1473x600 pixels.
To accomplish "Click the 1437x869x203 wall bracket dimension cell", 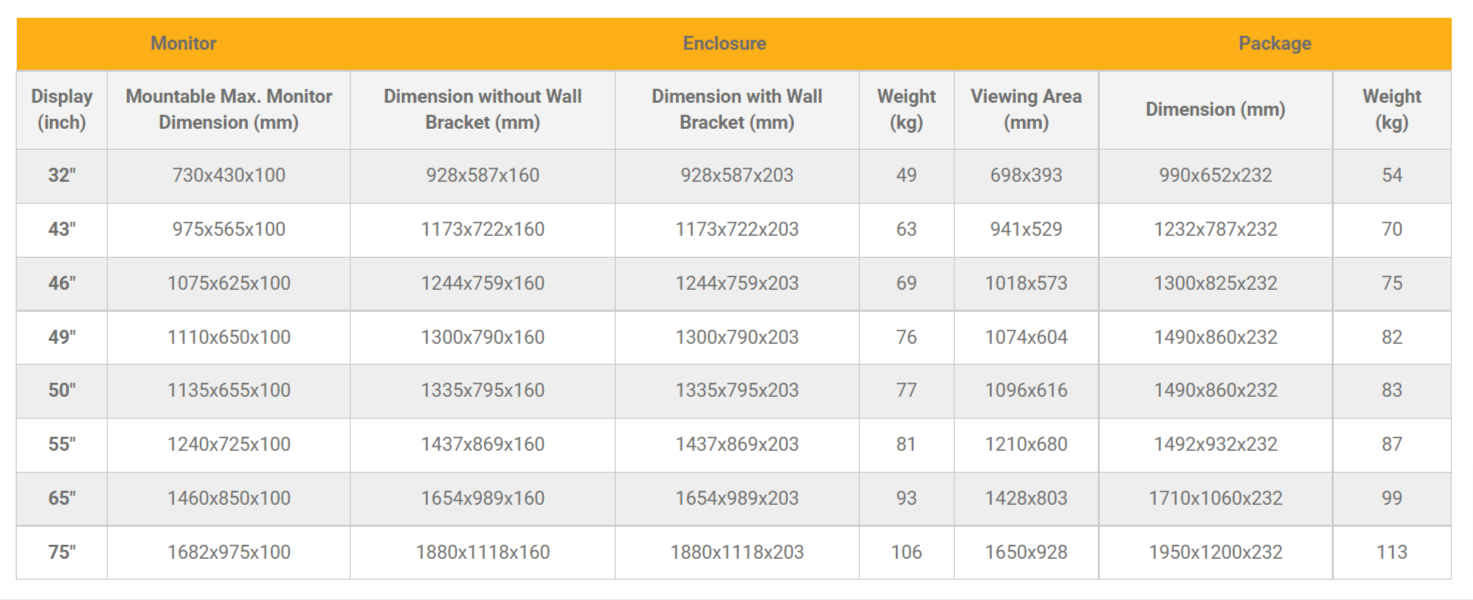I will click(x=737, y=444).
